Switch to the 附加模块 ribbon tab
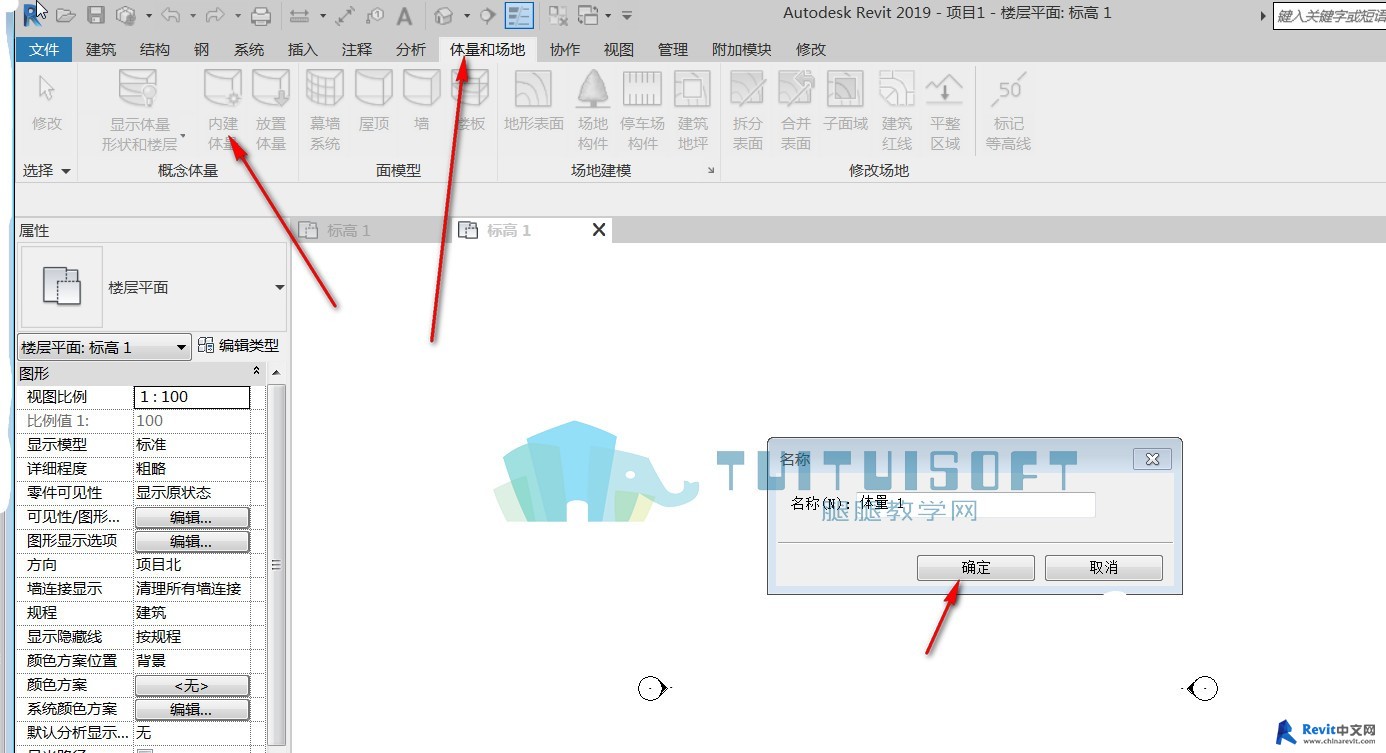1386x753 pixels. (741, 49)
